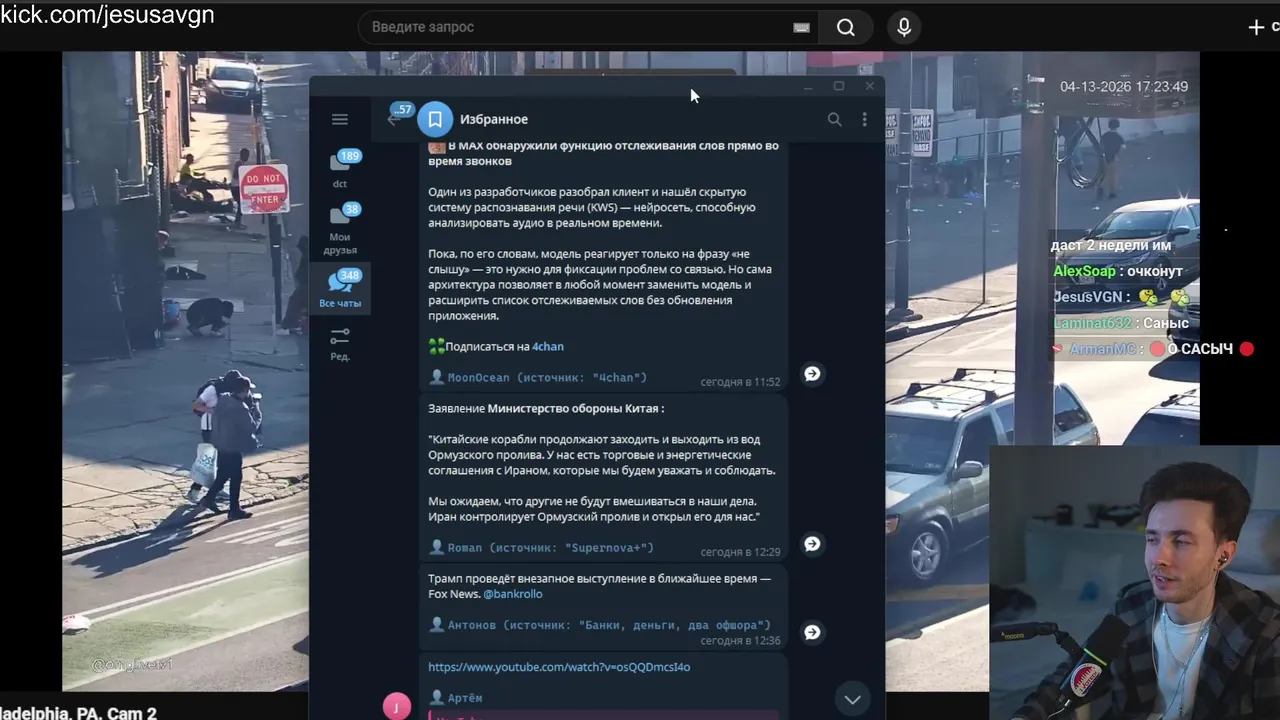1280x720 pixels.
Task: Search within the Избранное chat
Action: click(x=834, y=119)
